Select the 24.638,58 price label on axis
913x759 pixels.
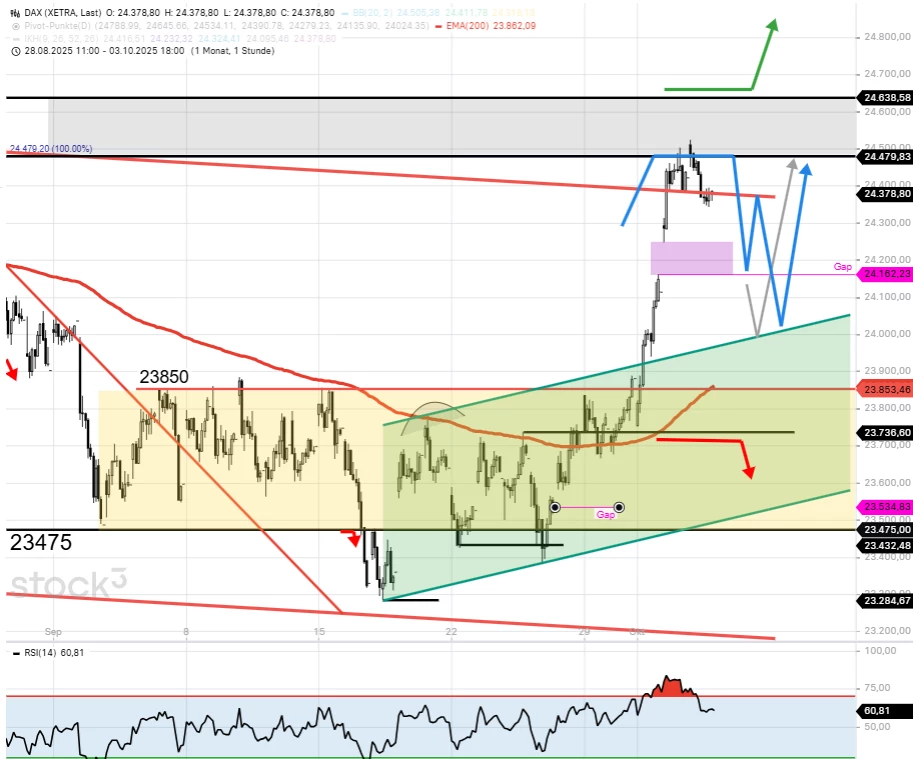(x=884, y=97)
